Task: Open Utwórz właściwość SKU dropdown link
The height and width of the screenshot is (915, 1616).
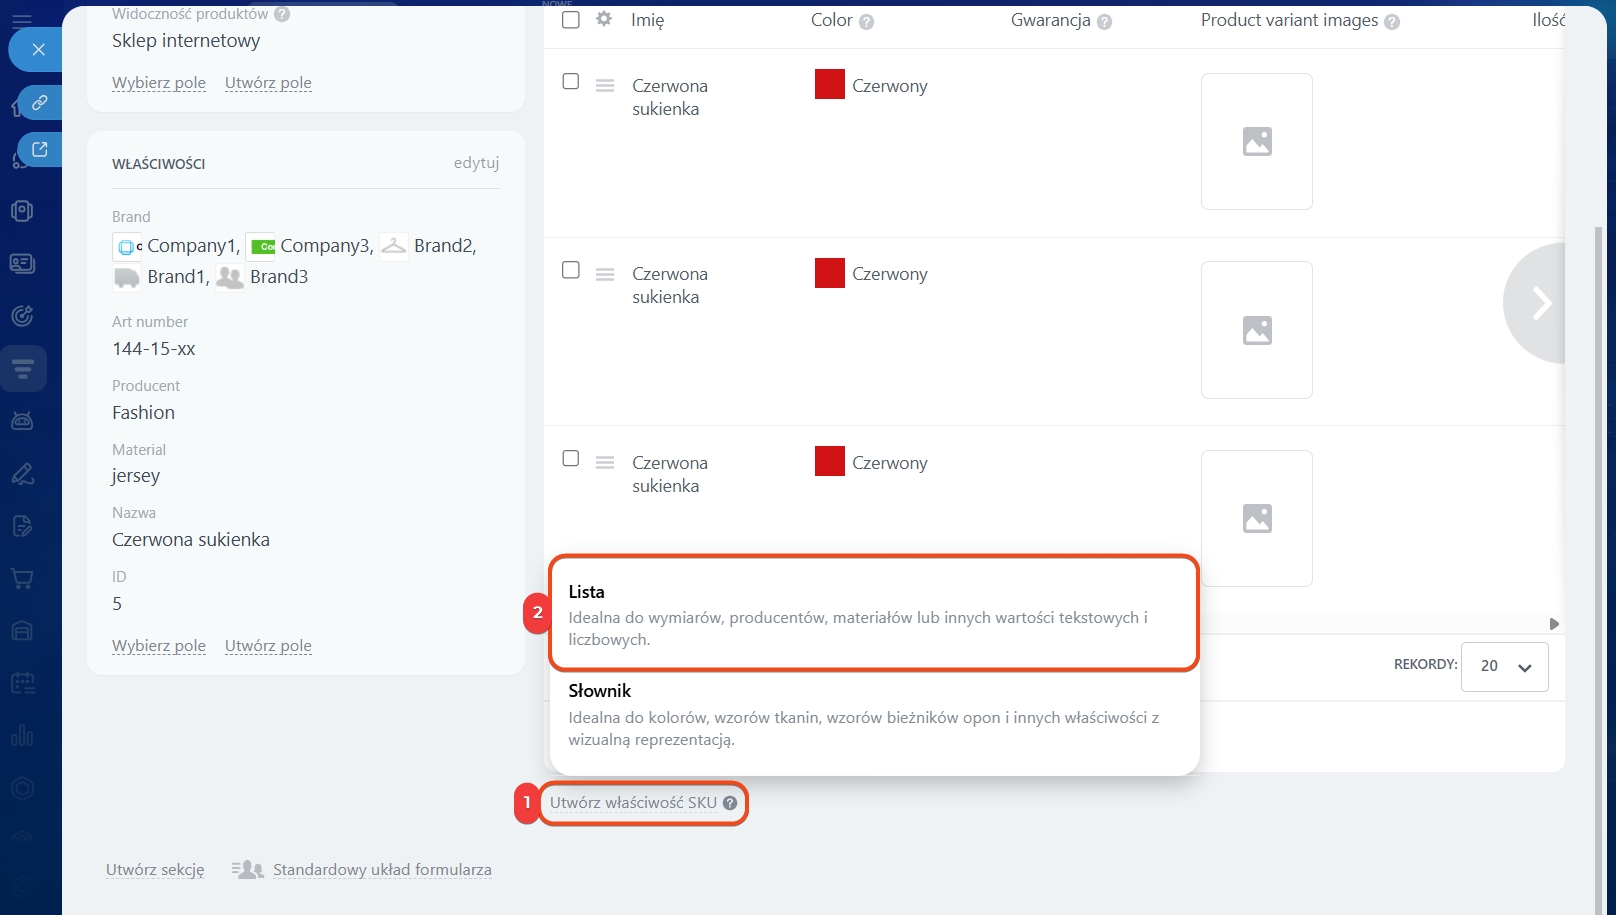Action: [x=633, y=803]
